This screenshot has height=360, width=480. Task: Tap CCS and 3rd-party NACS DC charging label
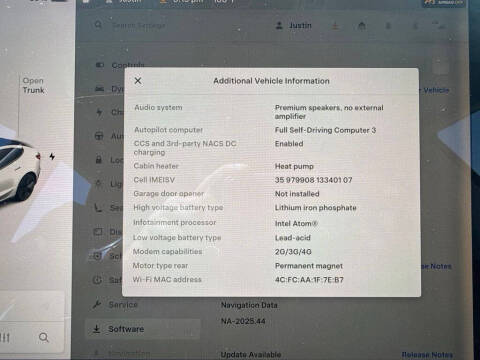coord(185,148)
